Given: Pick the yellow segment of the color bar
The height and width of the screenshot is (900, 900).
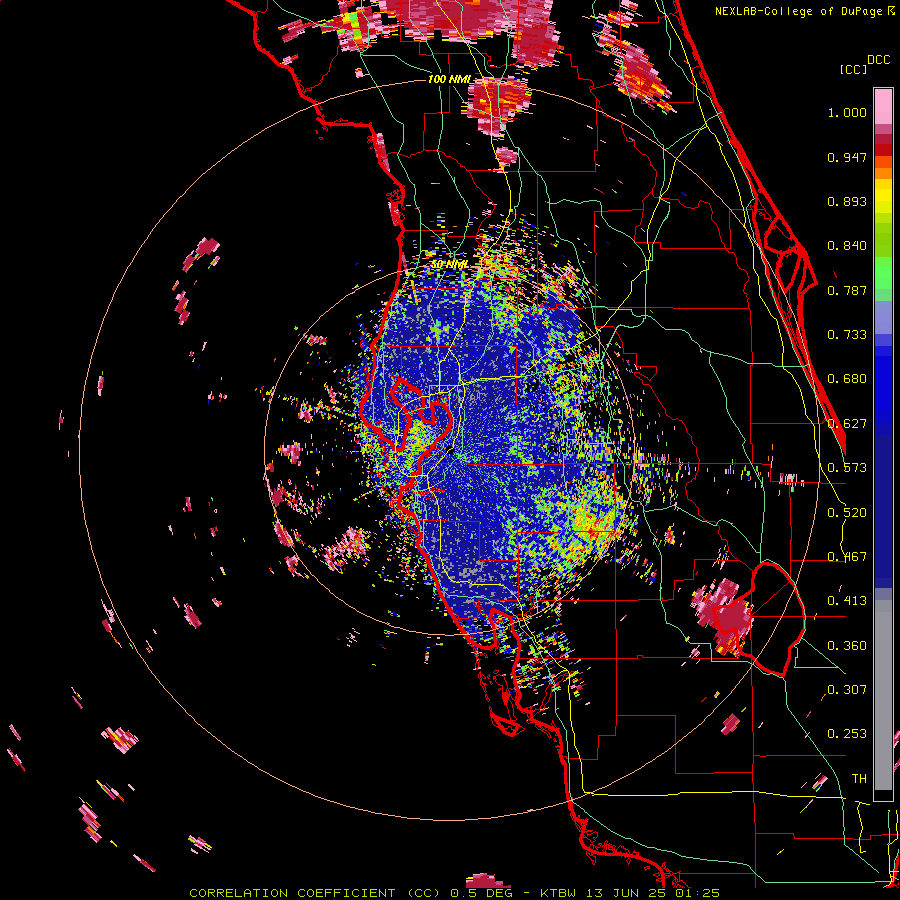Looking at the screenshot, I should point(883,197).
